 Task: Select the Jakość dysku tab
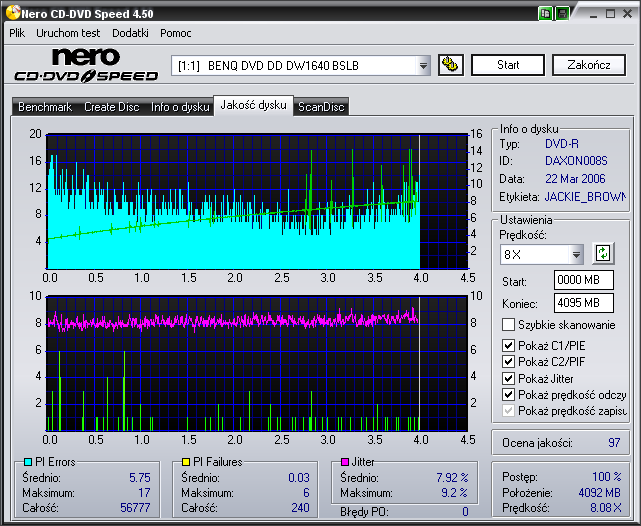point(253,105)
